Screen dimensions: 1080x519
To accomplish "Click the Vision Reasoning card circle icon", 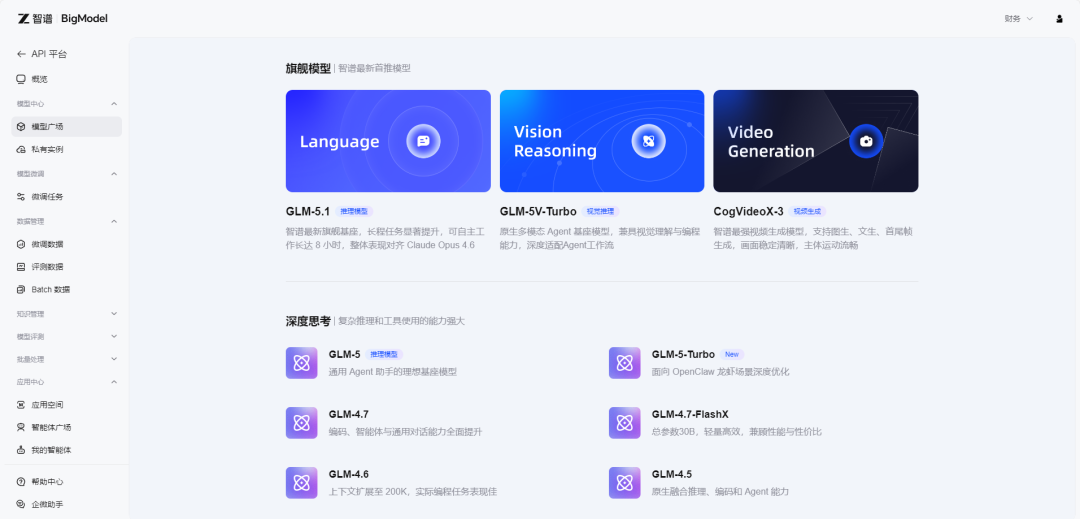I will [x=648, y=141].
